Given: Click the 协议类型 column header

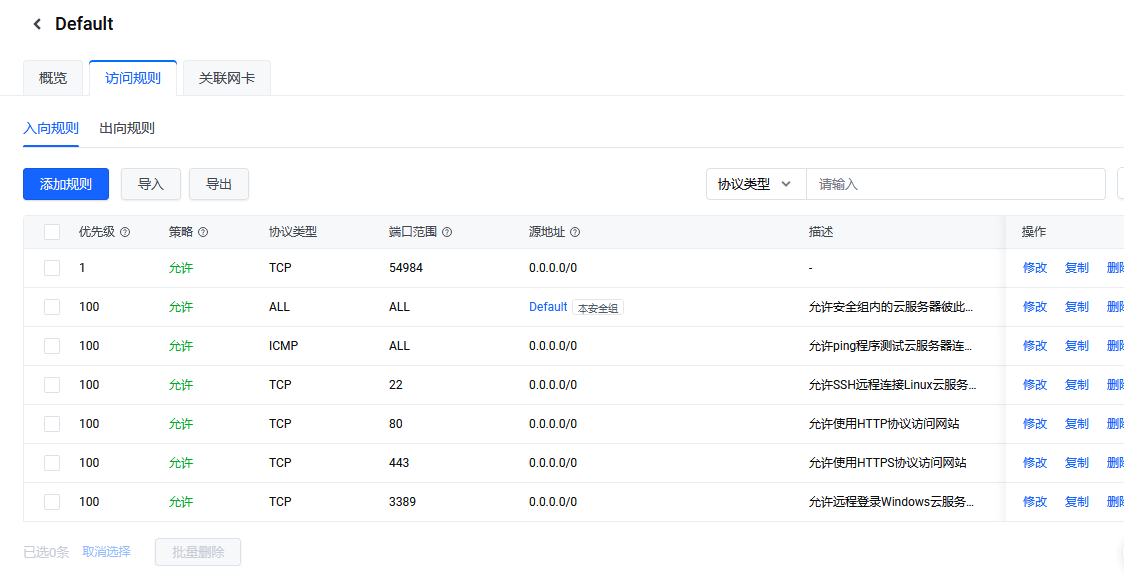Looking at the screenshot, I should pyautogui.click(x=292, y=232).
